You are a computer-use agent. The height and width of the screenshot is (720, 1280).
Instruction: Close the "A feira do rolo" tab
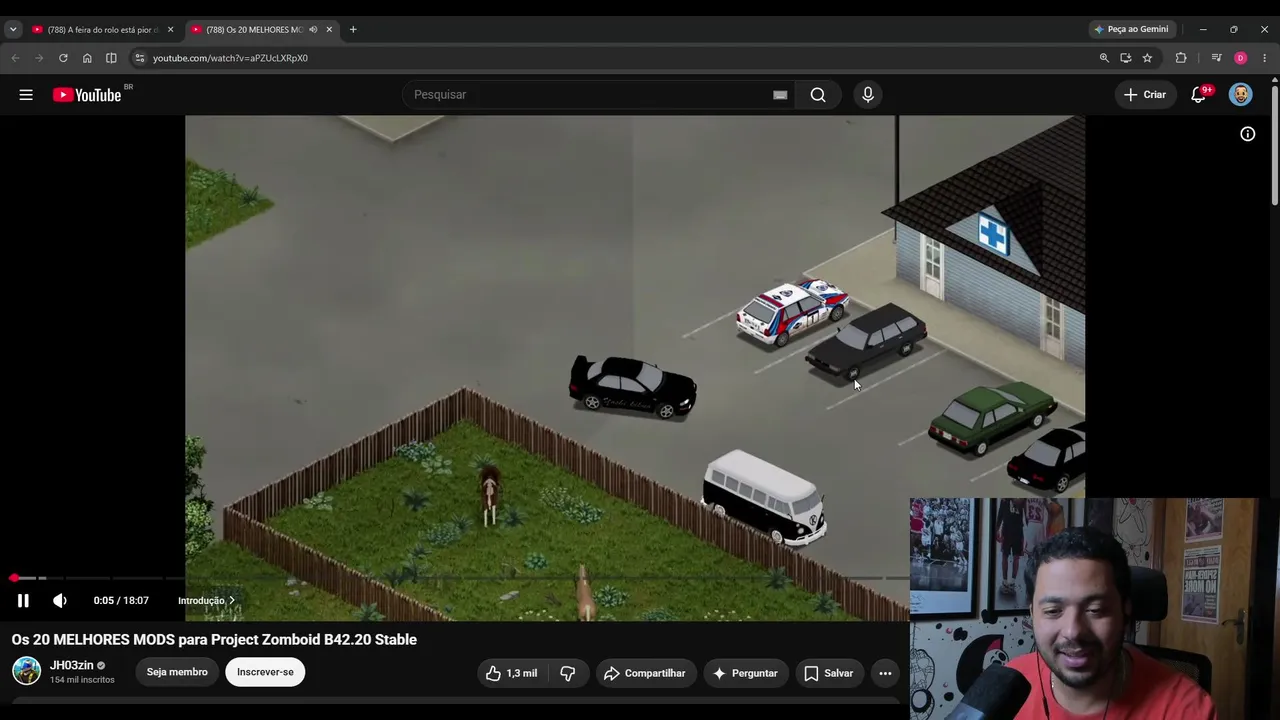(170, 30)
